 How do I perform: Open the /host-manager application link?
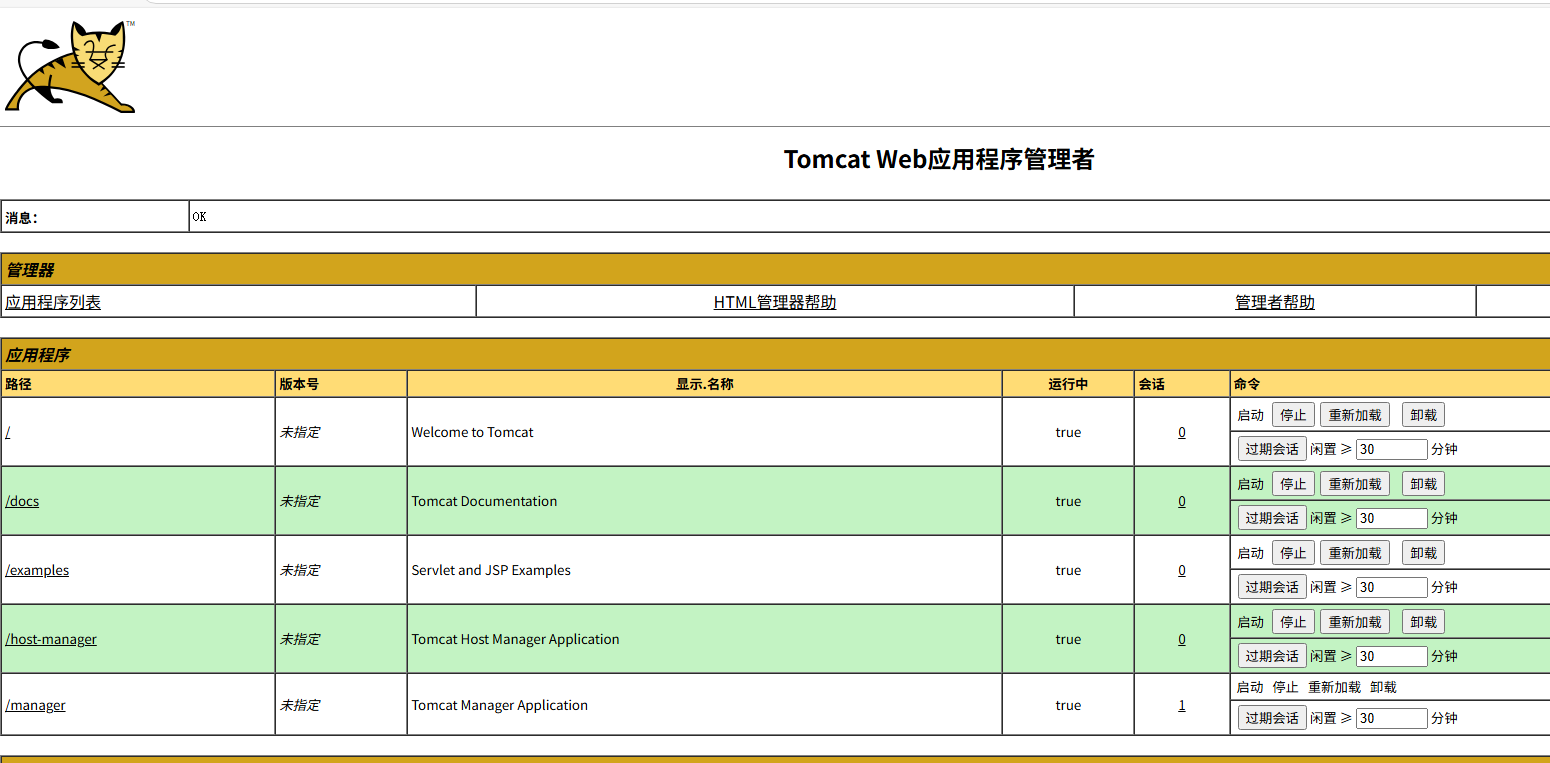tap(51, 639)
